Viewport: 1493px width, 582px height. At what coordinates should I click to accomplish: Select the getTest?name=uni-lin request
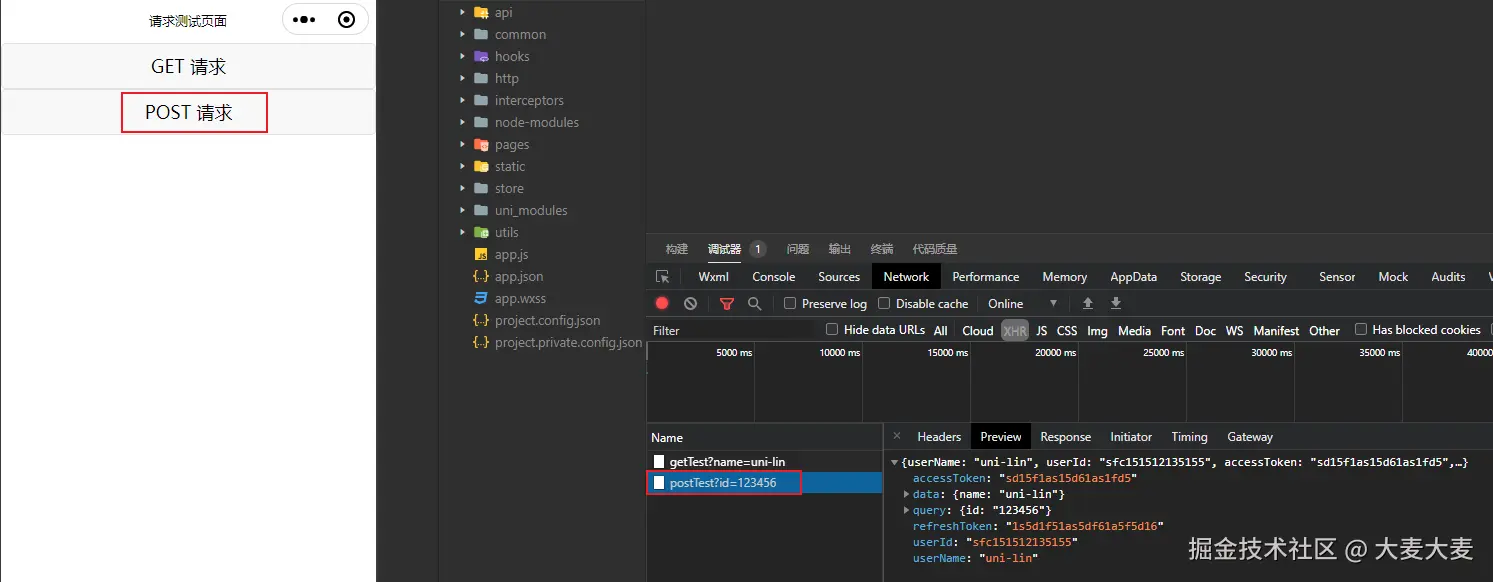coord(764,462)
